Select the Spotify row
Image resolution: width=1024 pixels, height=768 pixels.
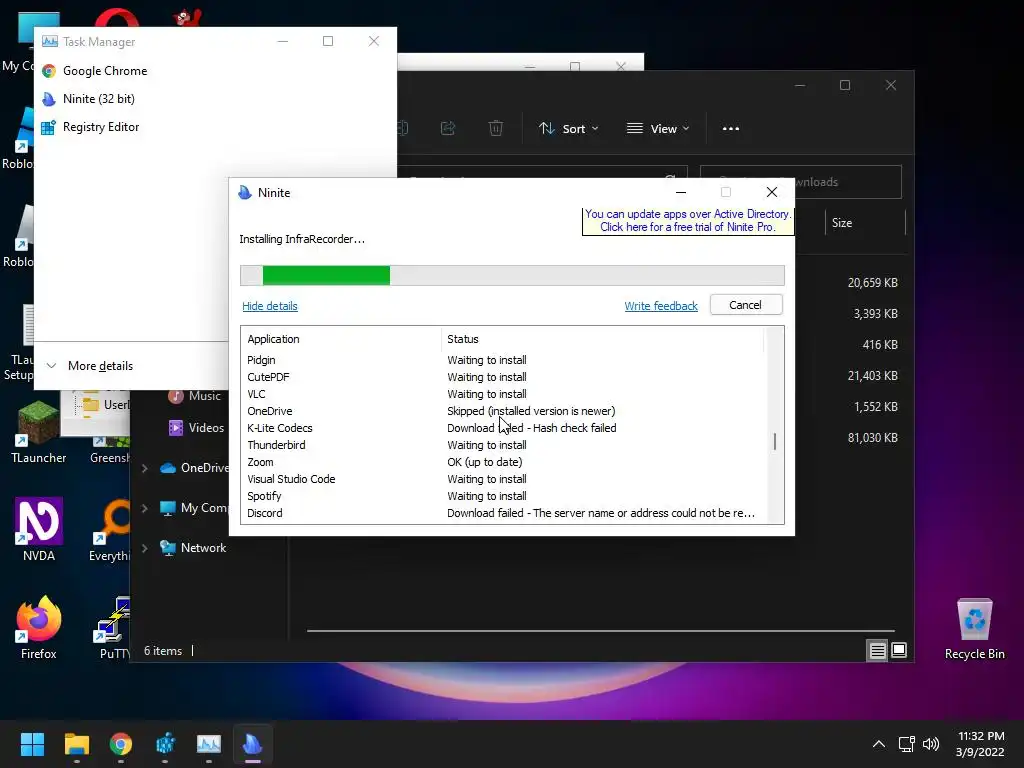[502, 496]
